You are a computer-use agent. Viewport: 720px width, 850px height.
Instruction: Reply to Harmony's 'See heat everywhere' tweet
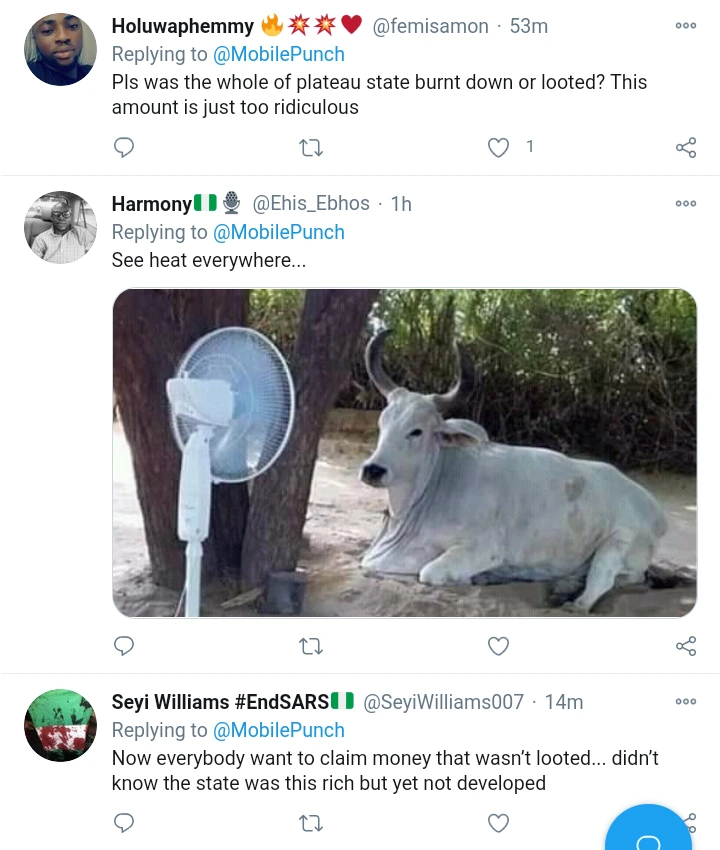pyautogui.click(x=124, y=646)
